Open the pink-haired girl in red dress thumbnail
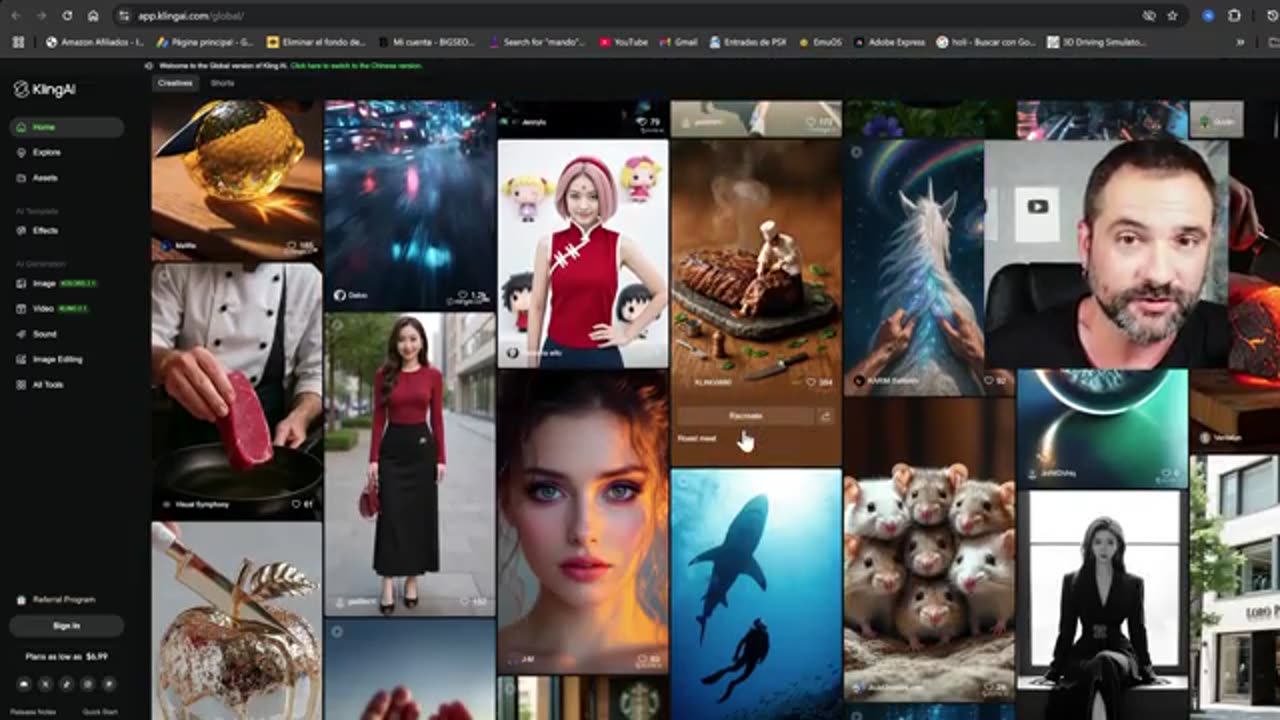The width and height of the screenshot is (1280, 720). click(582, 253)
